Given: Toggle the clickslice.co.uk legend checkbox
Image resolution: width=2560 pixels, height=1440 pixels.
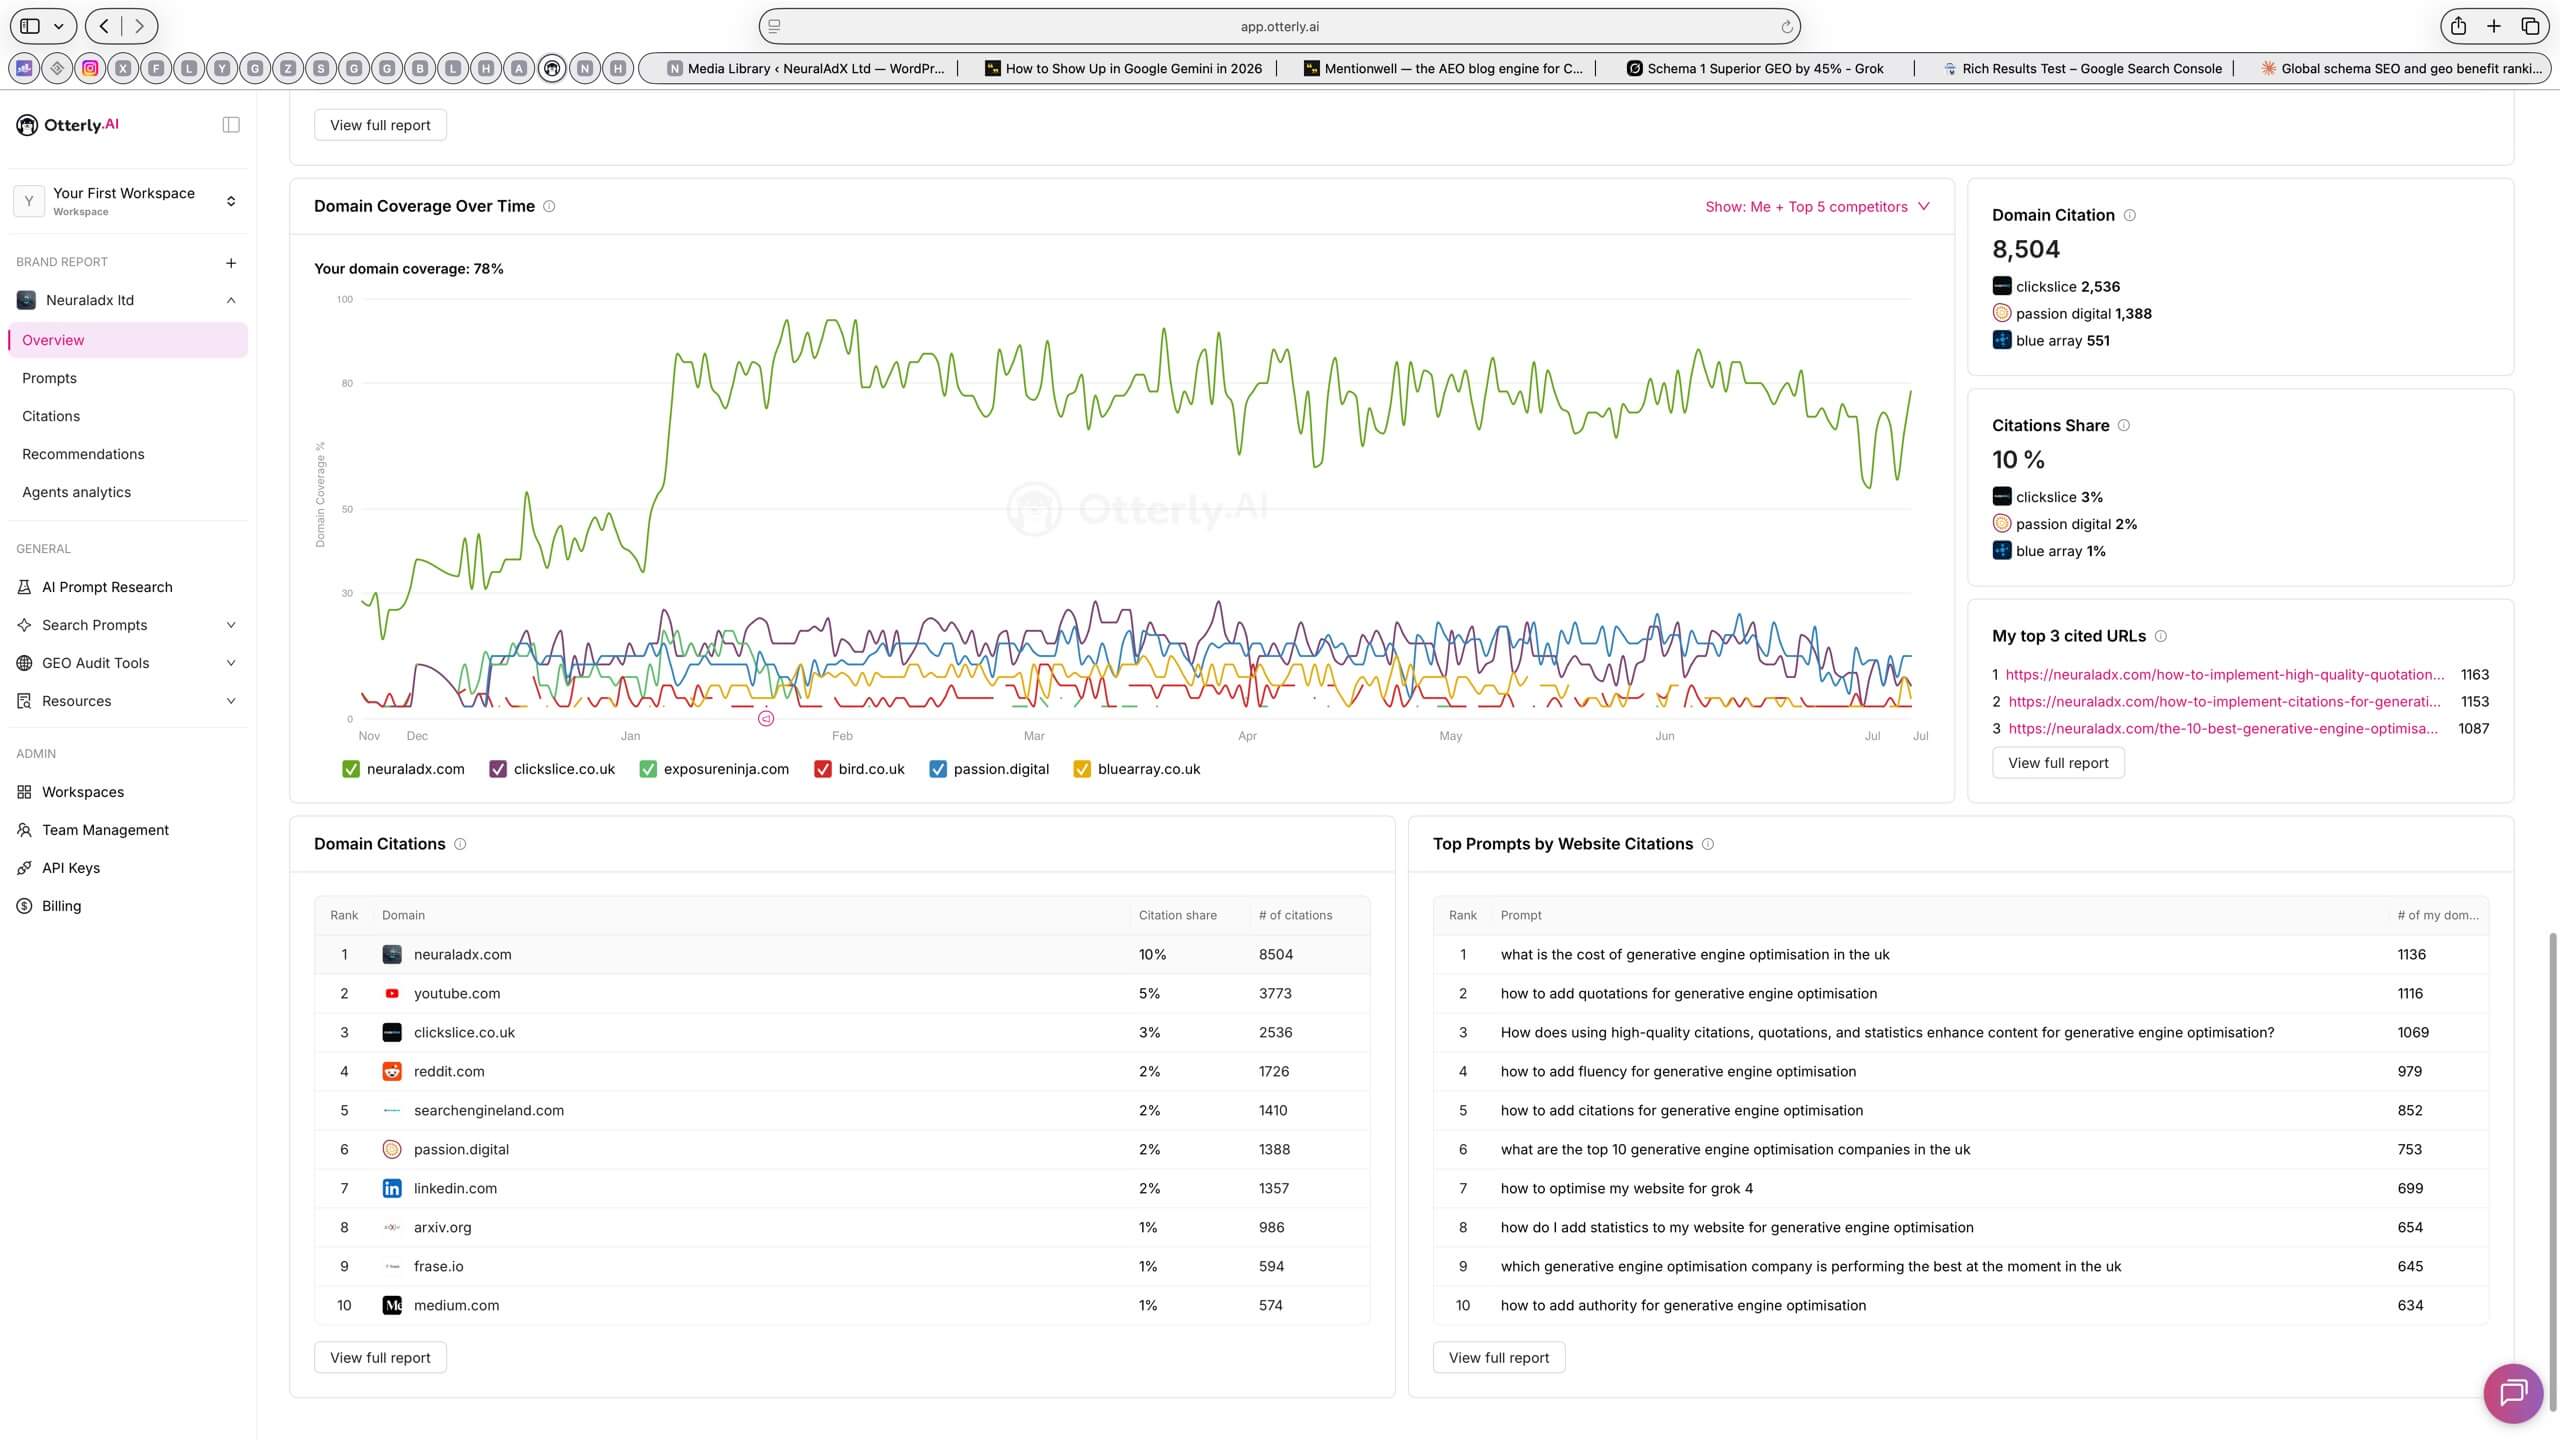Looking at the screenshot, I should [497, 769].
